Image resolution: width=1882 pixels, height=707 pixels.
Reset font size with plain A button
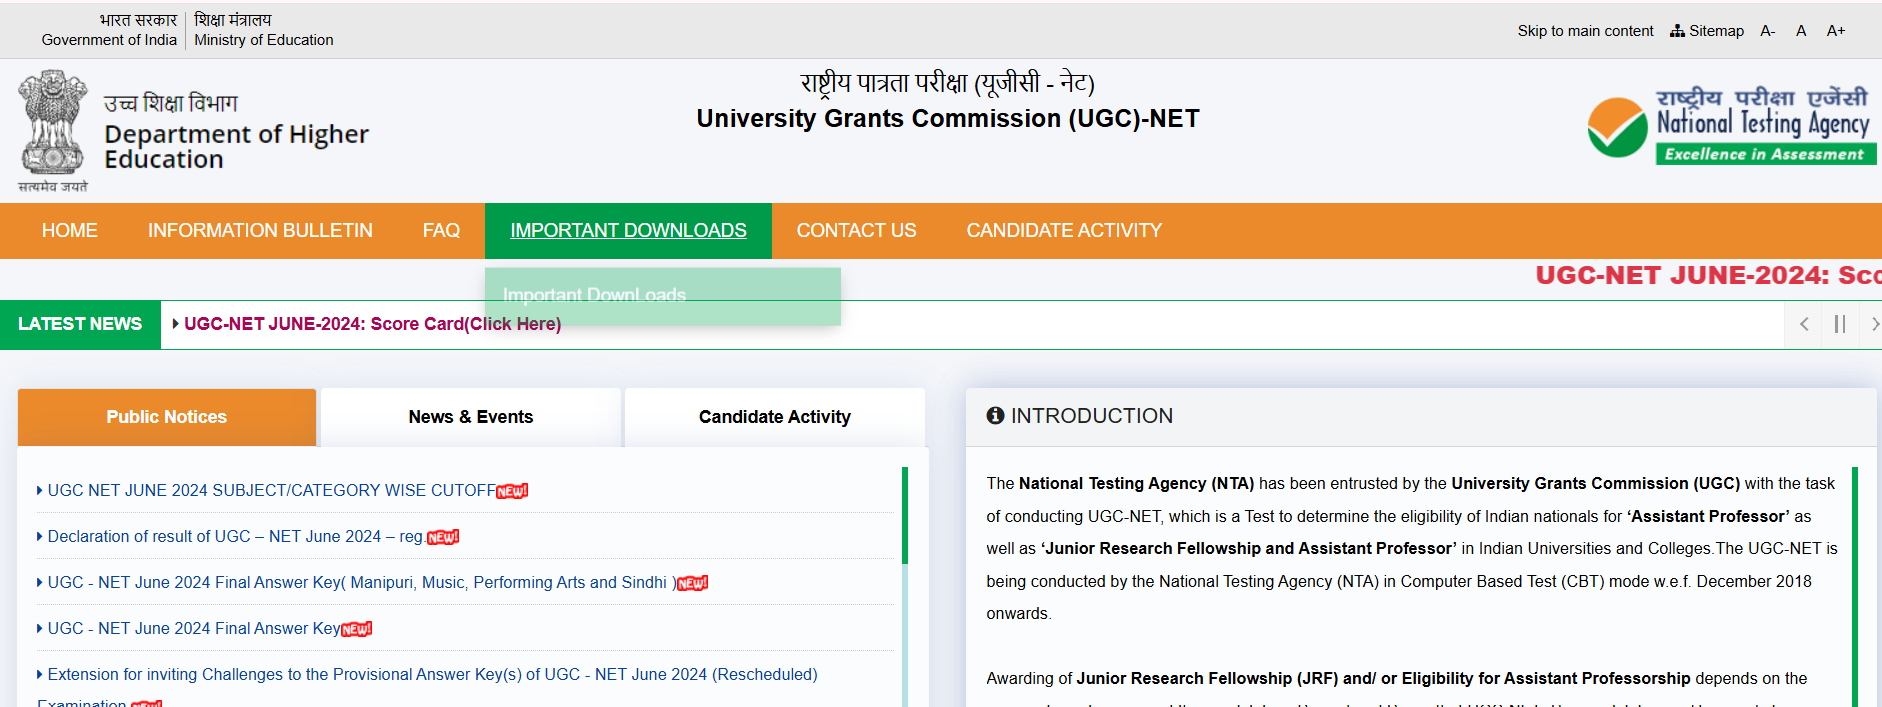1801,31
